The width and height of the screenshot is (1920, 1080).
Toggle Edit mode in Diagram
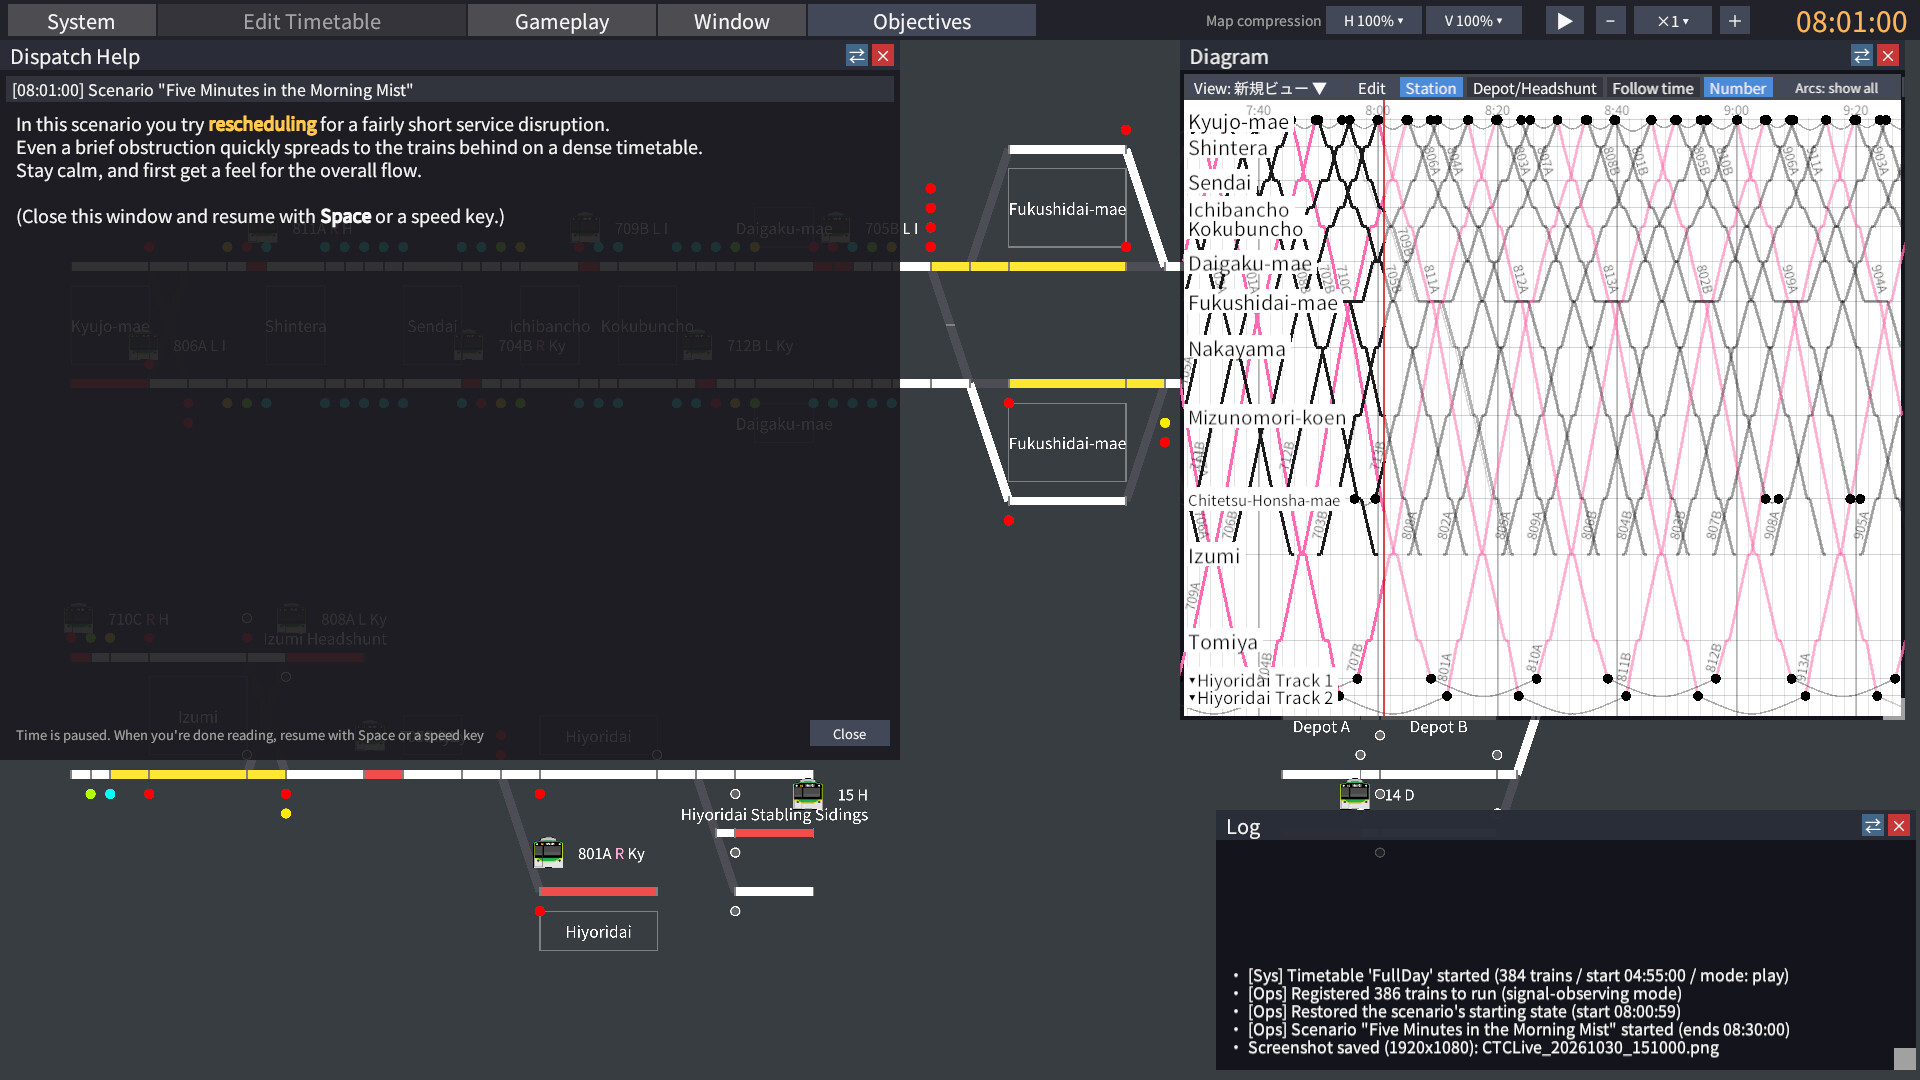pyautogui.click(x=1371, y=88)
